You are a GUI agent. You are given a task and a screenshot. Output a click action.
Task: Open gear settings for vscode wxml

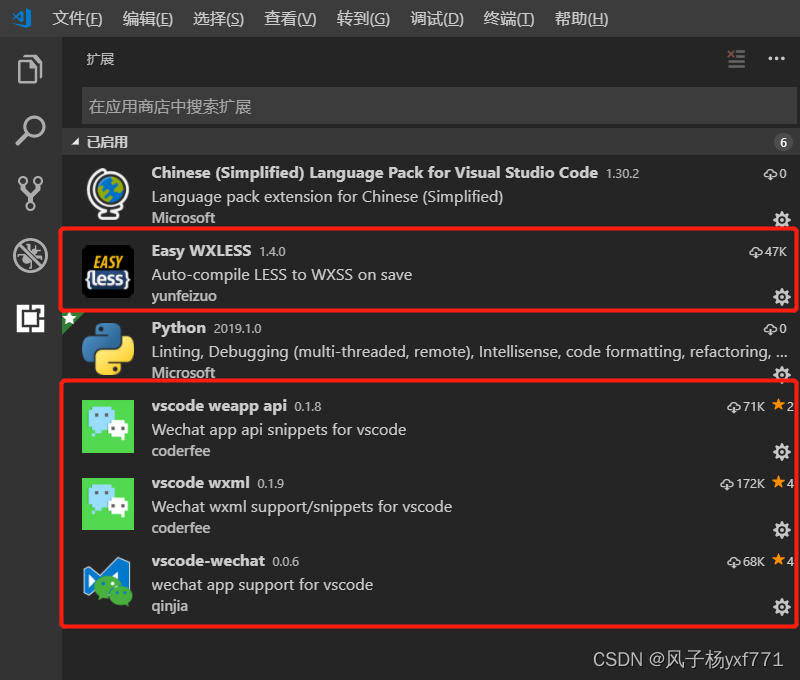pyautogui.click(x=782, y=530)
